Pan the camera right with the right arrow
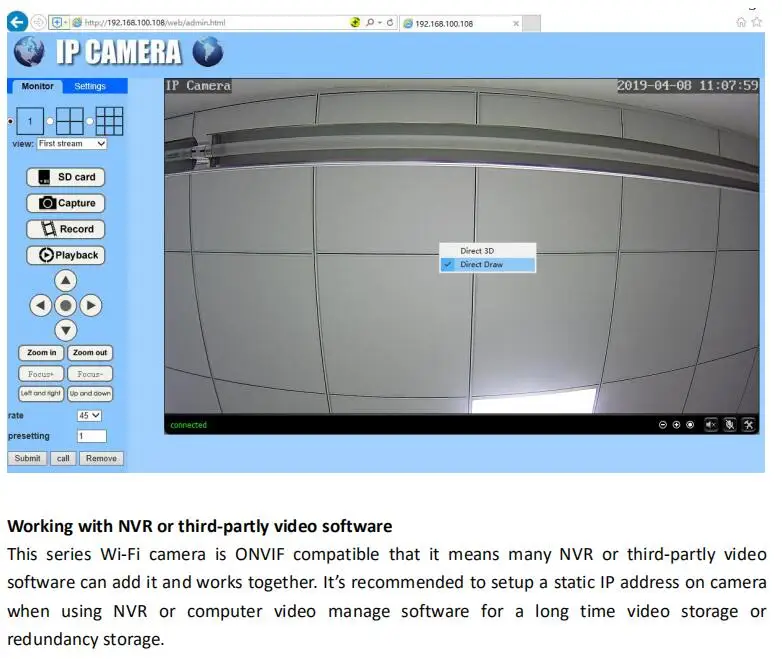 [x=90, y=305]
